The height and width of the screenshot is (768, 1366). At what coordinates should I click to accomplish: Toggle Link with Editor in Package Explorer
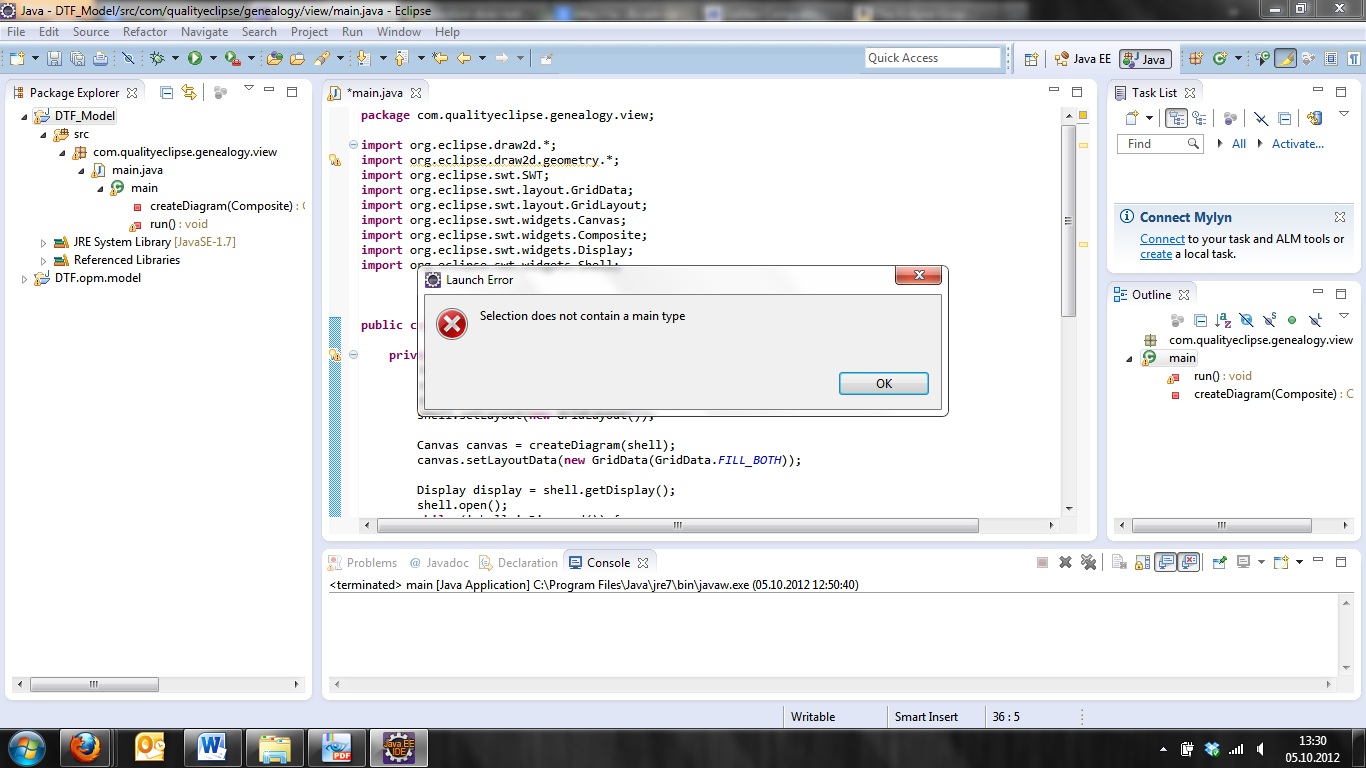pos(189,92)
